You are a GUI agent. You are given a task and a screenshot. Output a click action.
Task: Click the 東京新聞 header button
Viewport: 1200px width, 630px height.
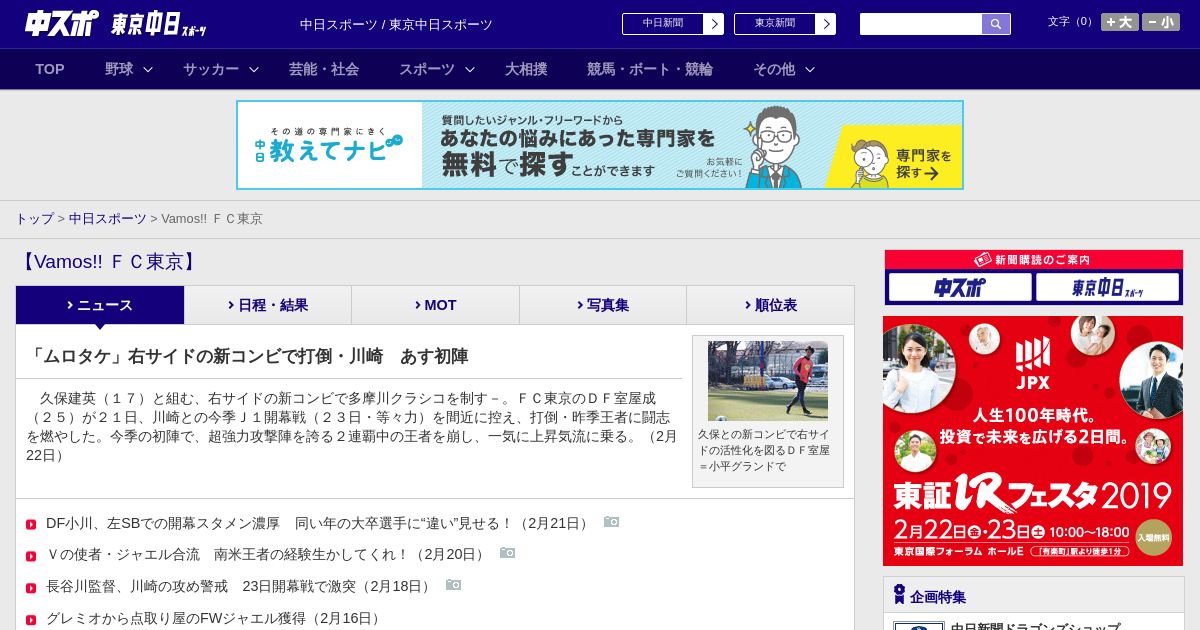(775, 24)
